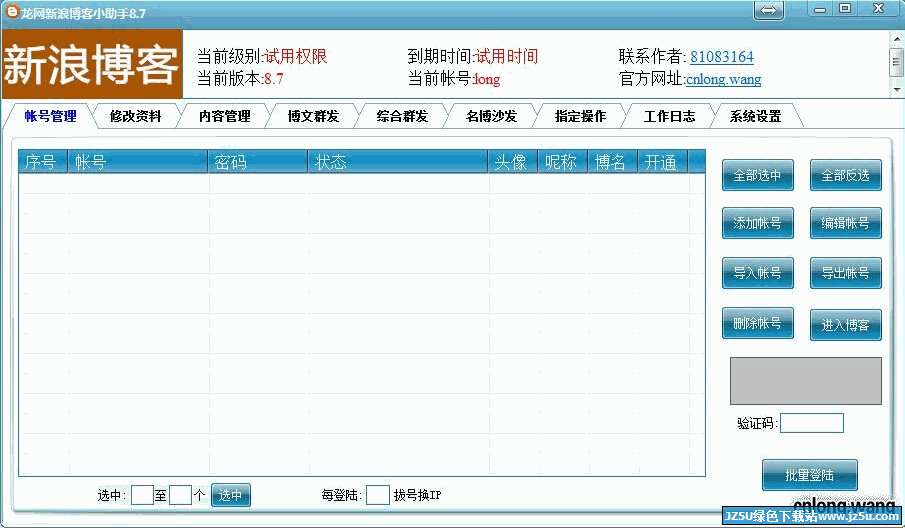Click the 选中 range button
This screenshot has width=905, height=528.
231,495
